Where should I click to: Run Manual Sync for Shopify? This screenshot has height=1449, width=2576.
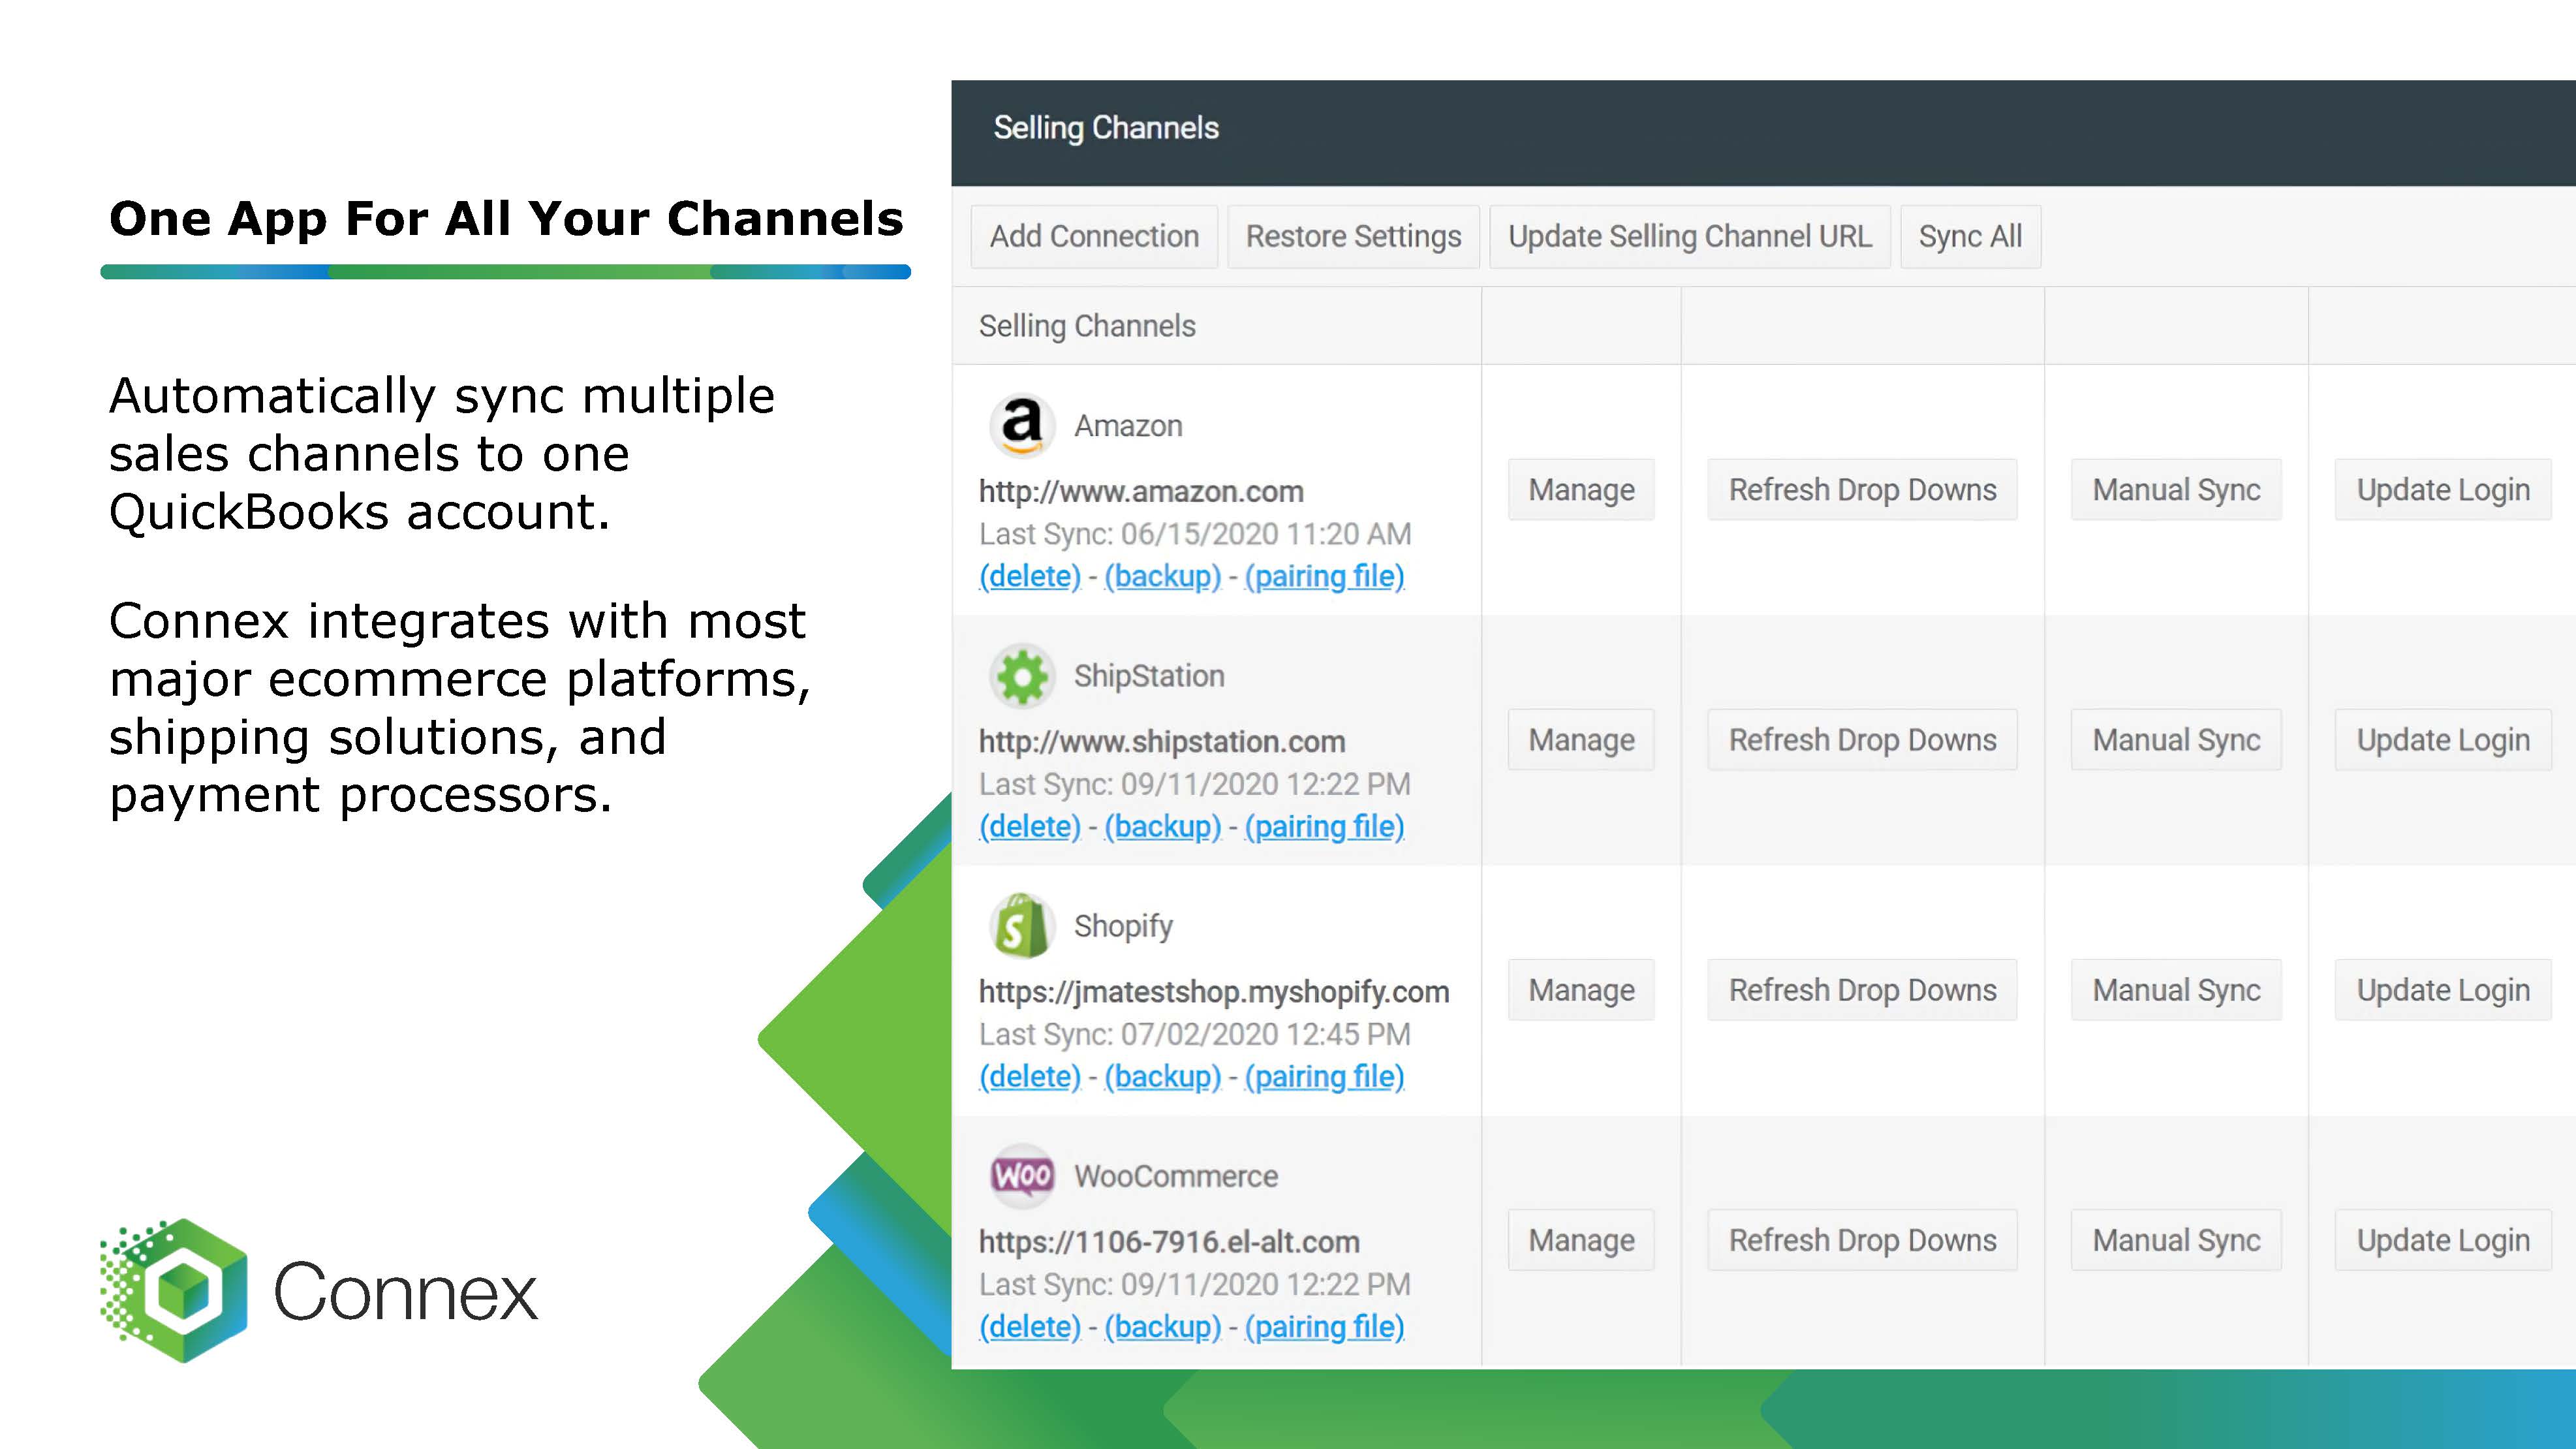coord(2176,990)
